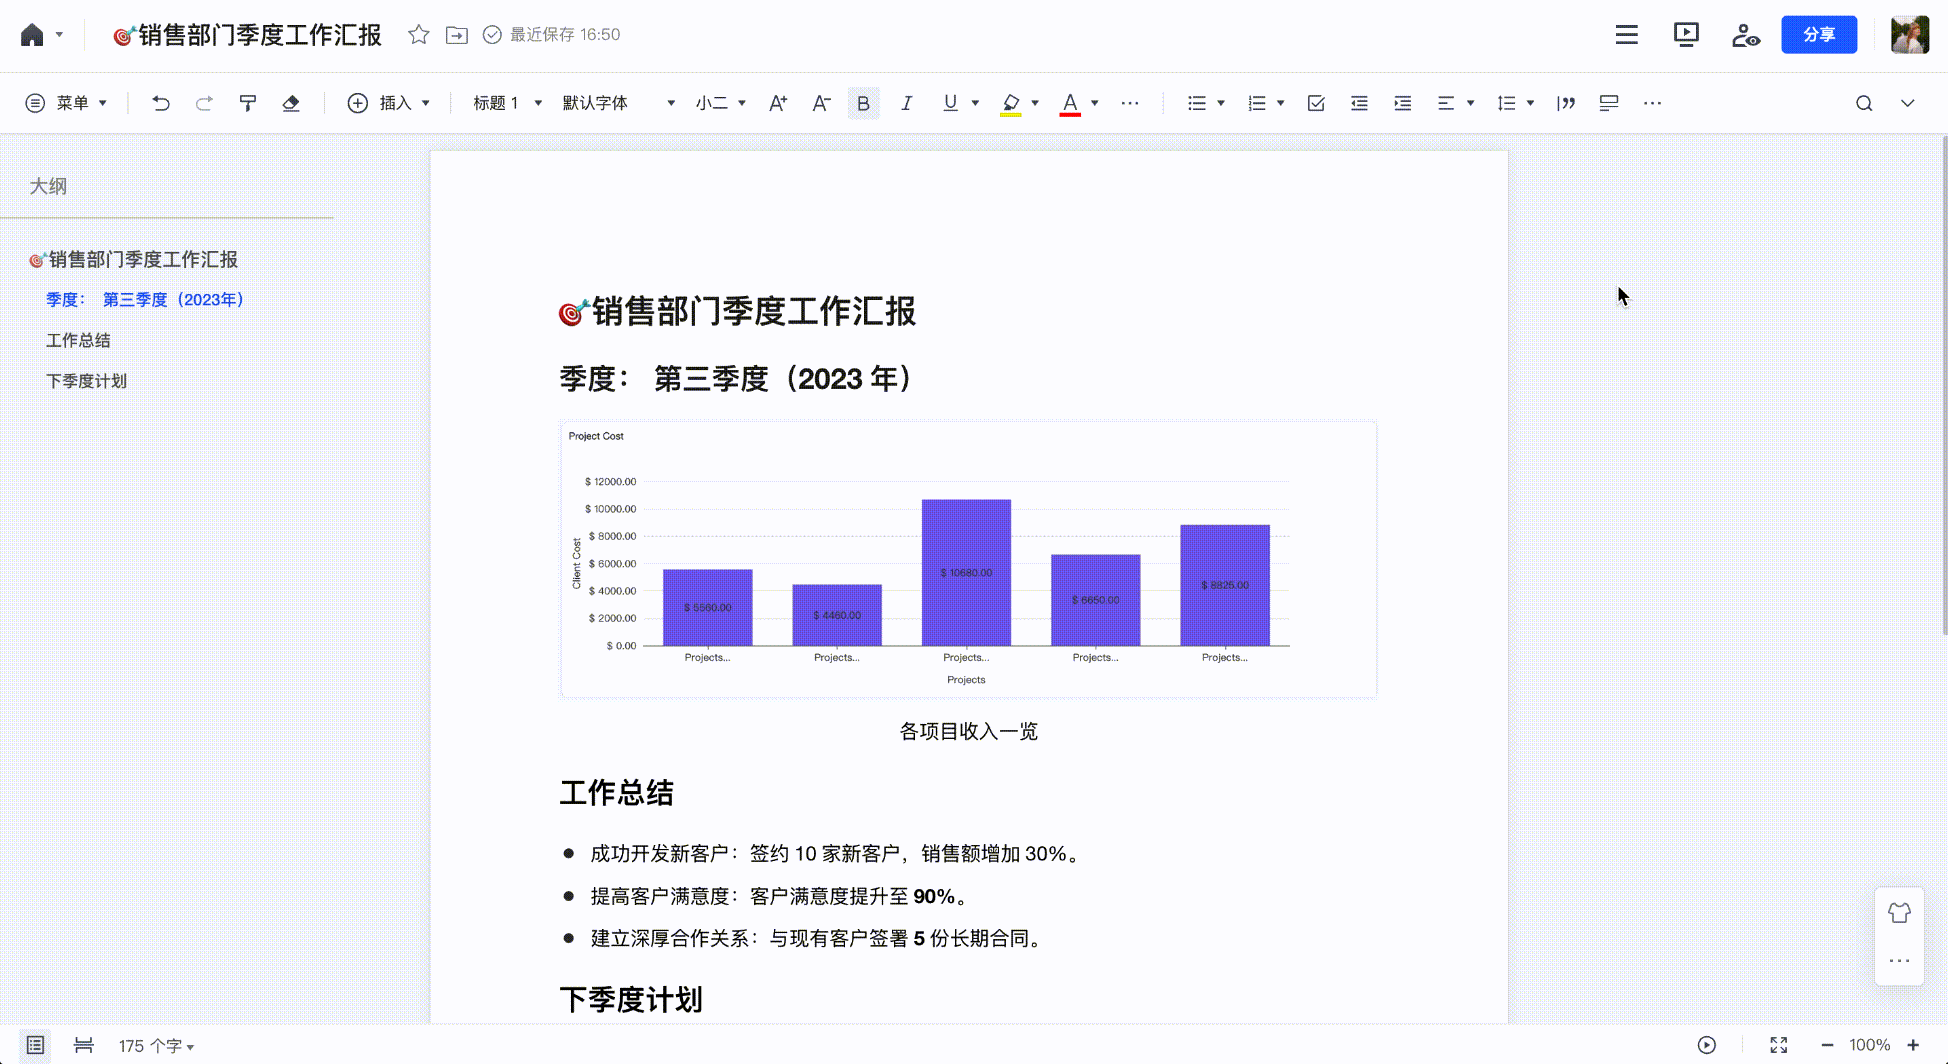Open search with the magnifier icon
This screenshot has width=1948, height=1064.
click(x=1864, y=102)
